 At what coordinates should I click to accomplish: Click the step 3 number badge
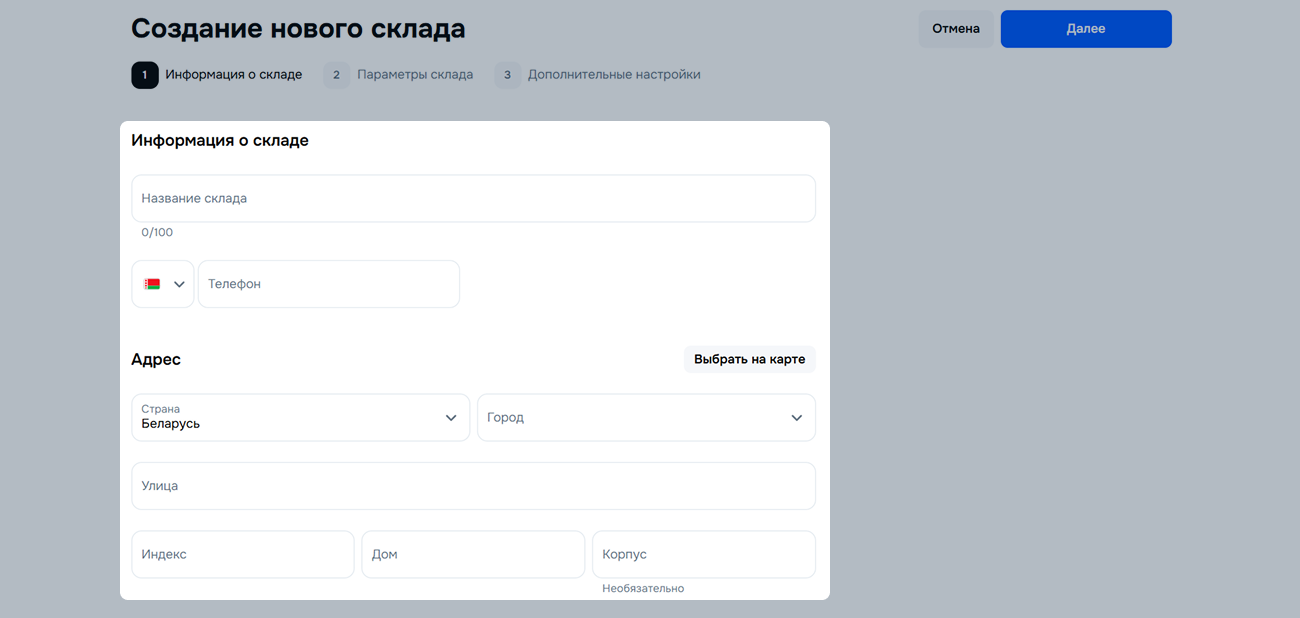point(507,75)
